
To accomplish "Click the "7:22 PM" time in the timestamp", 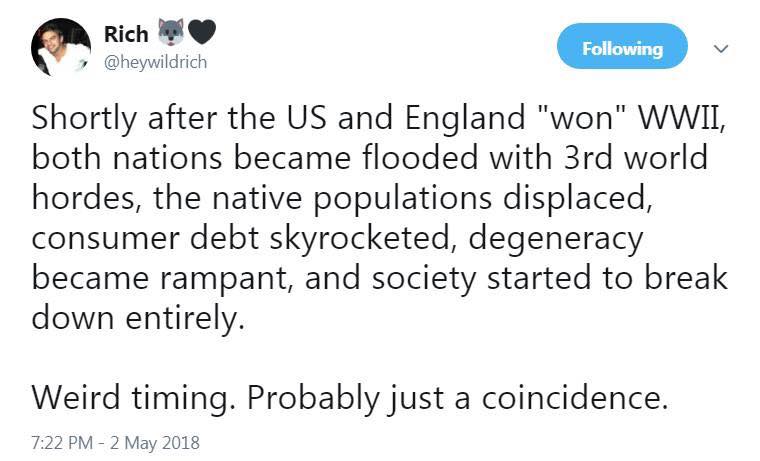I will click(64, 440).
